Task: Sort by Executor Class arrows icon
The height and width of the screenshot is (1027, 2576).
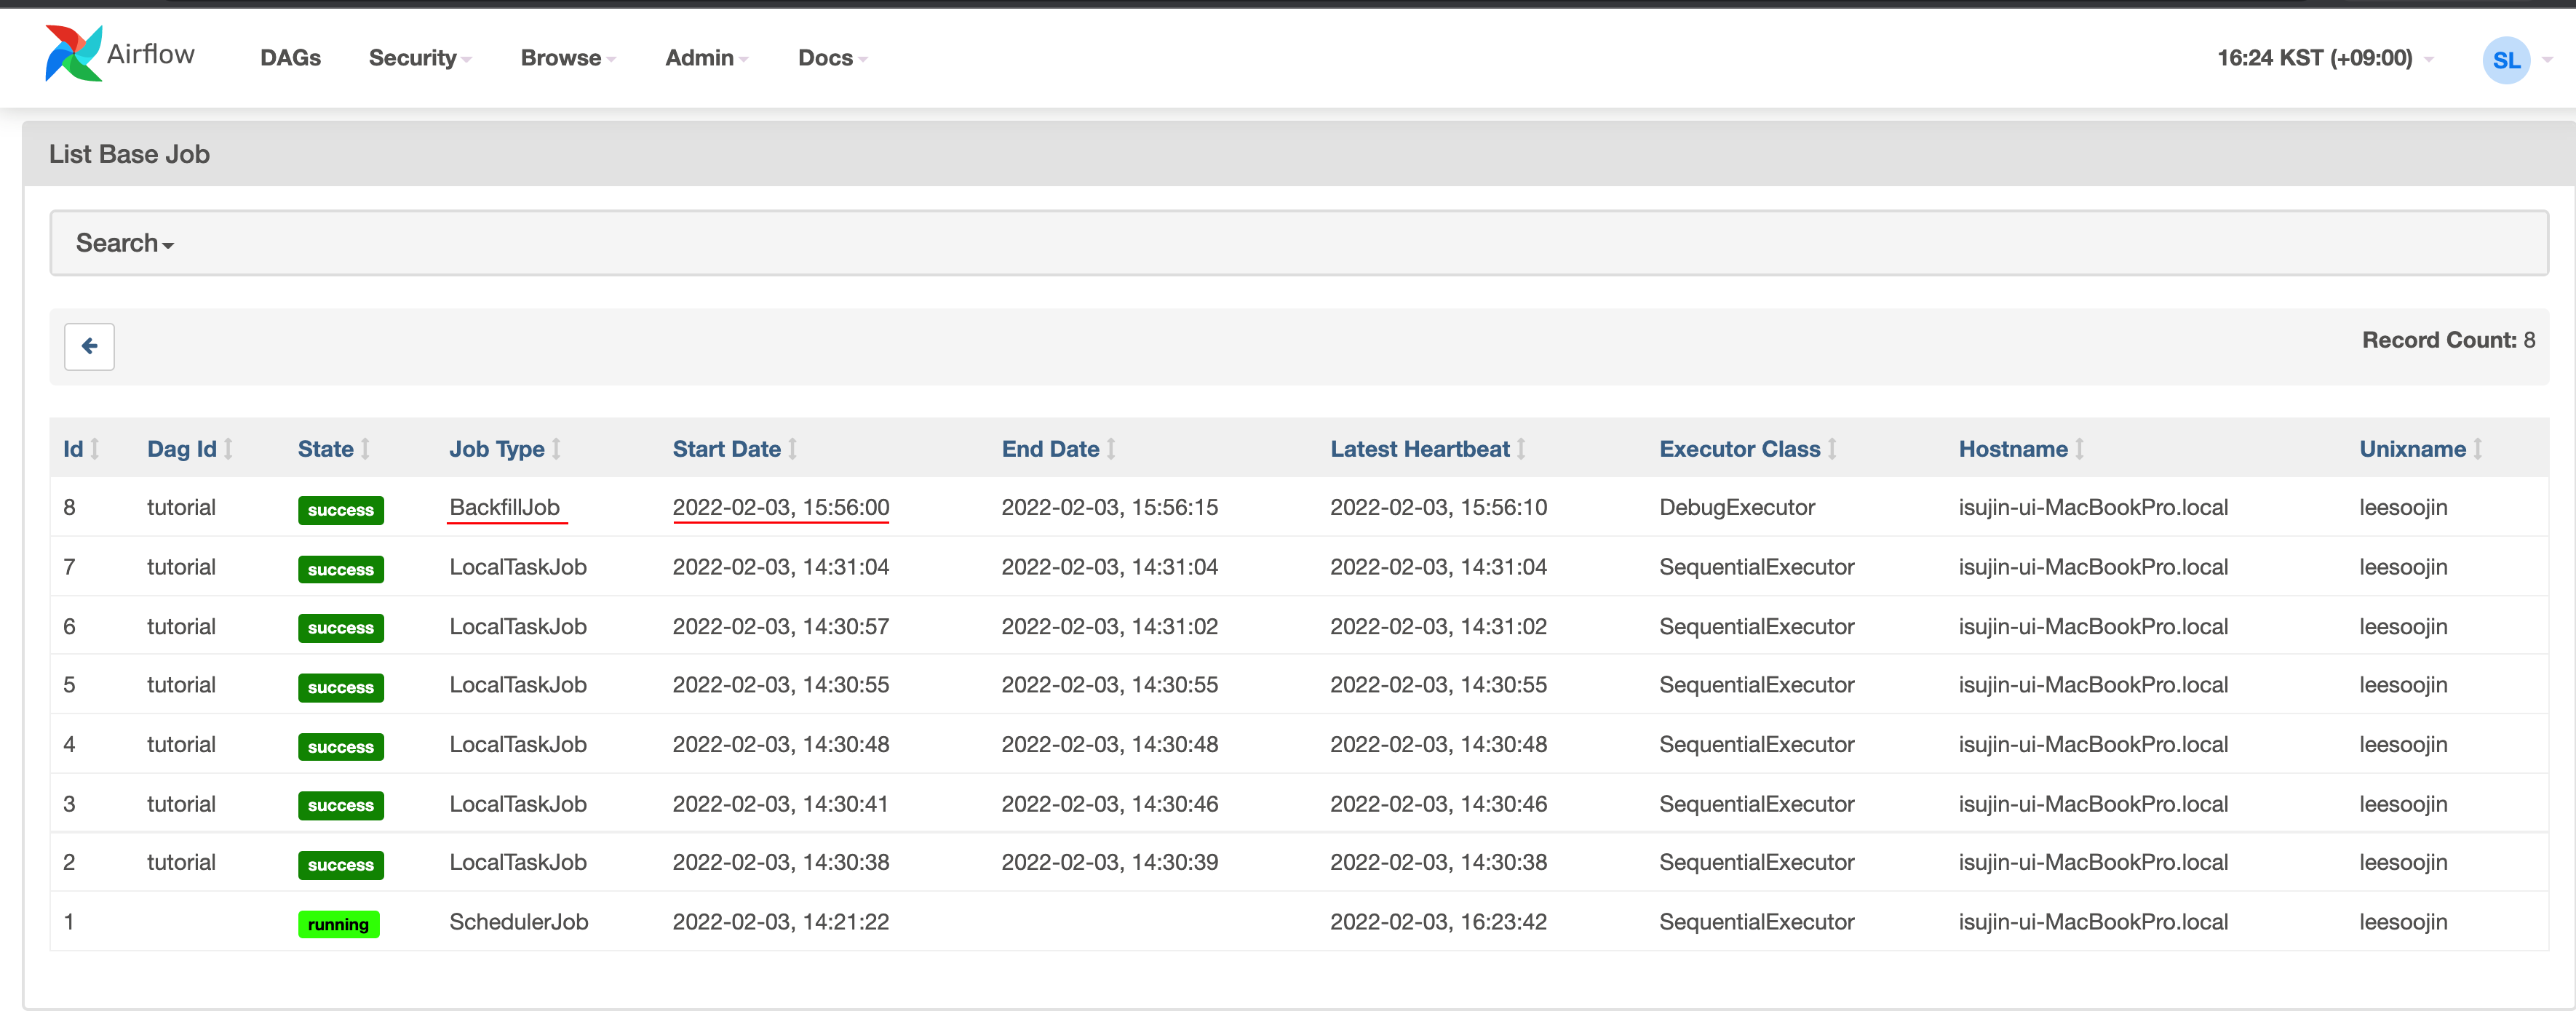Action: (1832, 449)
